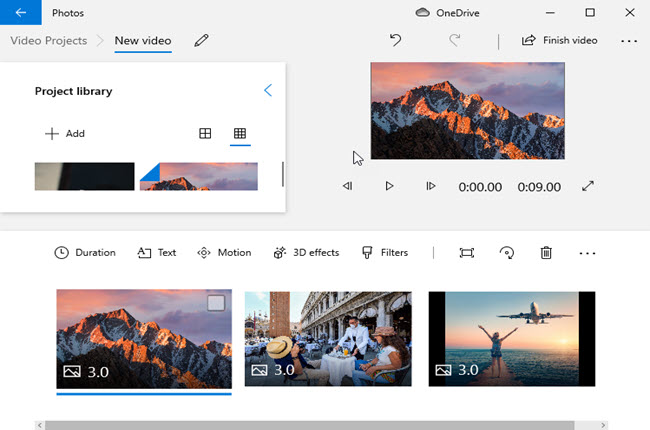Click Finish video button
The image size is (650, 430).
[559, 41]
